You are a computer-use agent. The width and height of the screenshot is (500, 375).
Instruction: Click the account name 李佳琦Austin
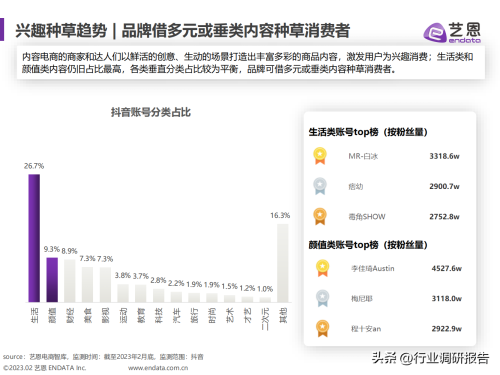tap(373, 268)
